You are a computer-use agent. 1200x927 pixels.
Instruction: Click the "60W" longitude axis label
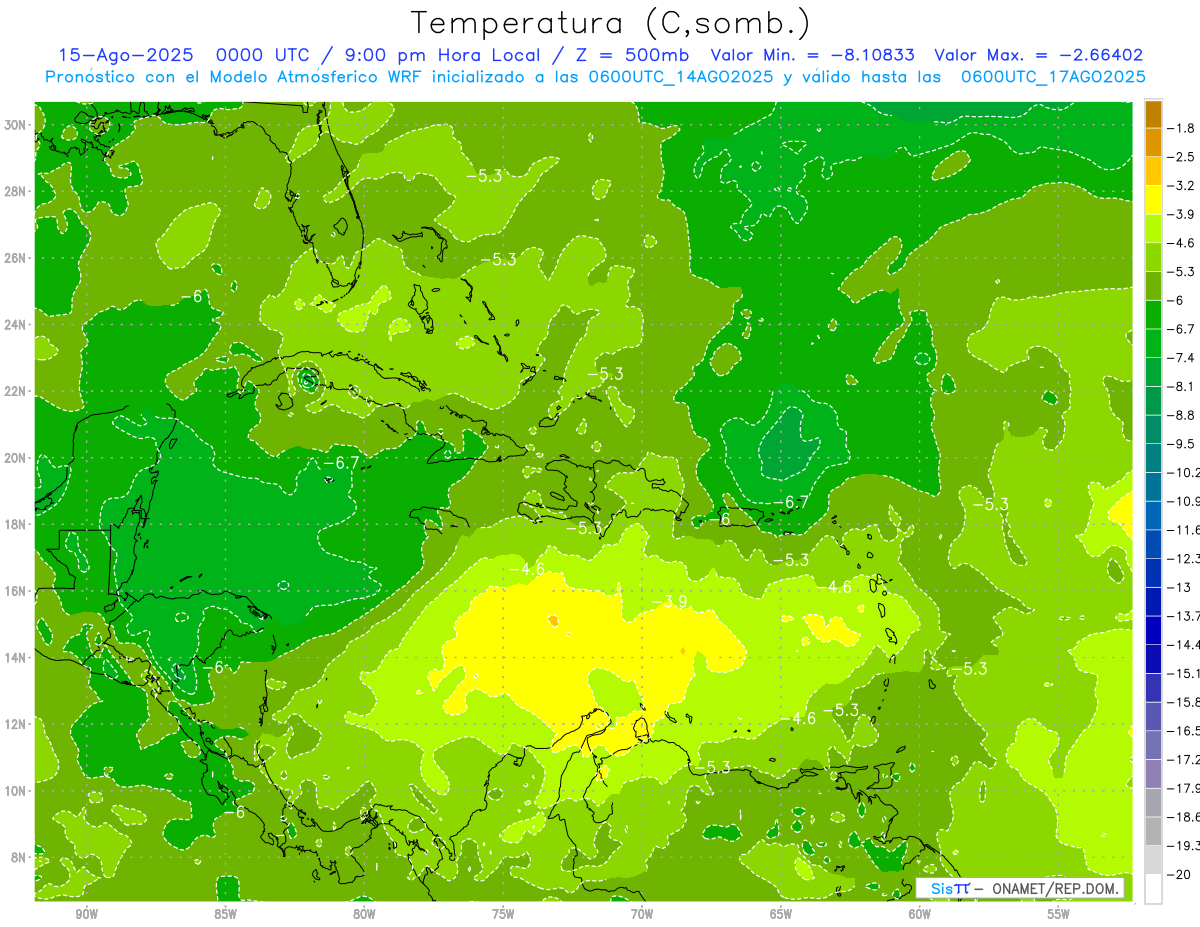[920, 914]
